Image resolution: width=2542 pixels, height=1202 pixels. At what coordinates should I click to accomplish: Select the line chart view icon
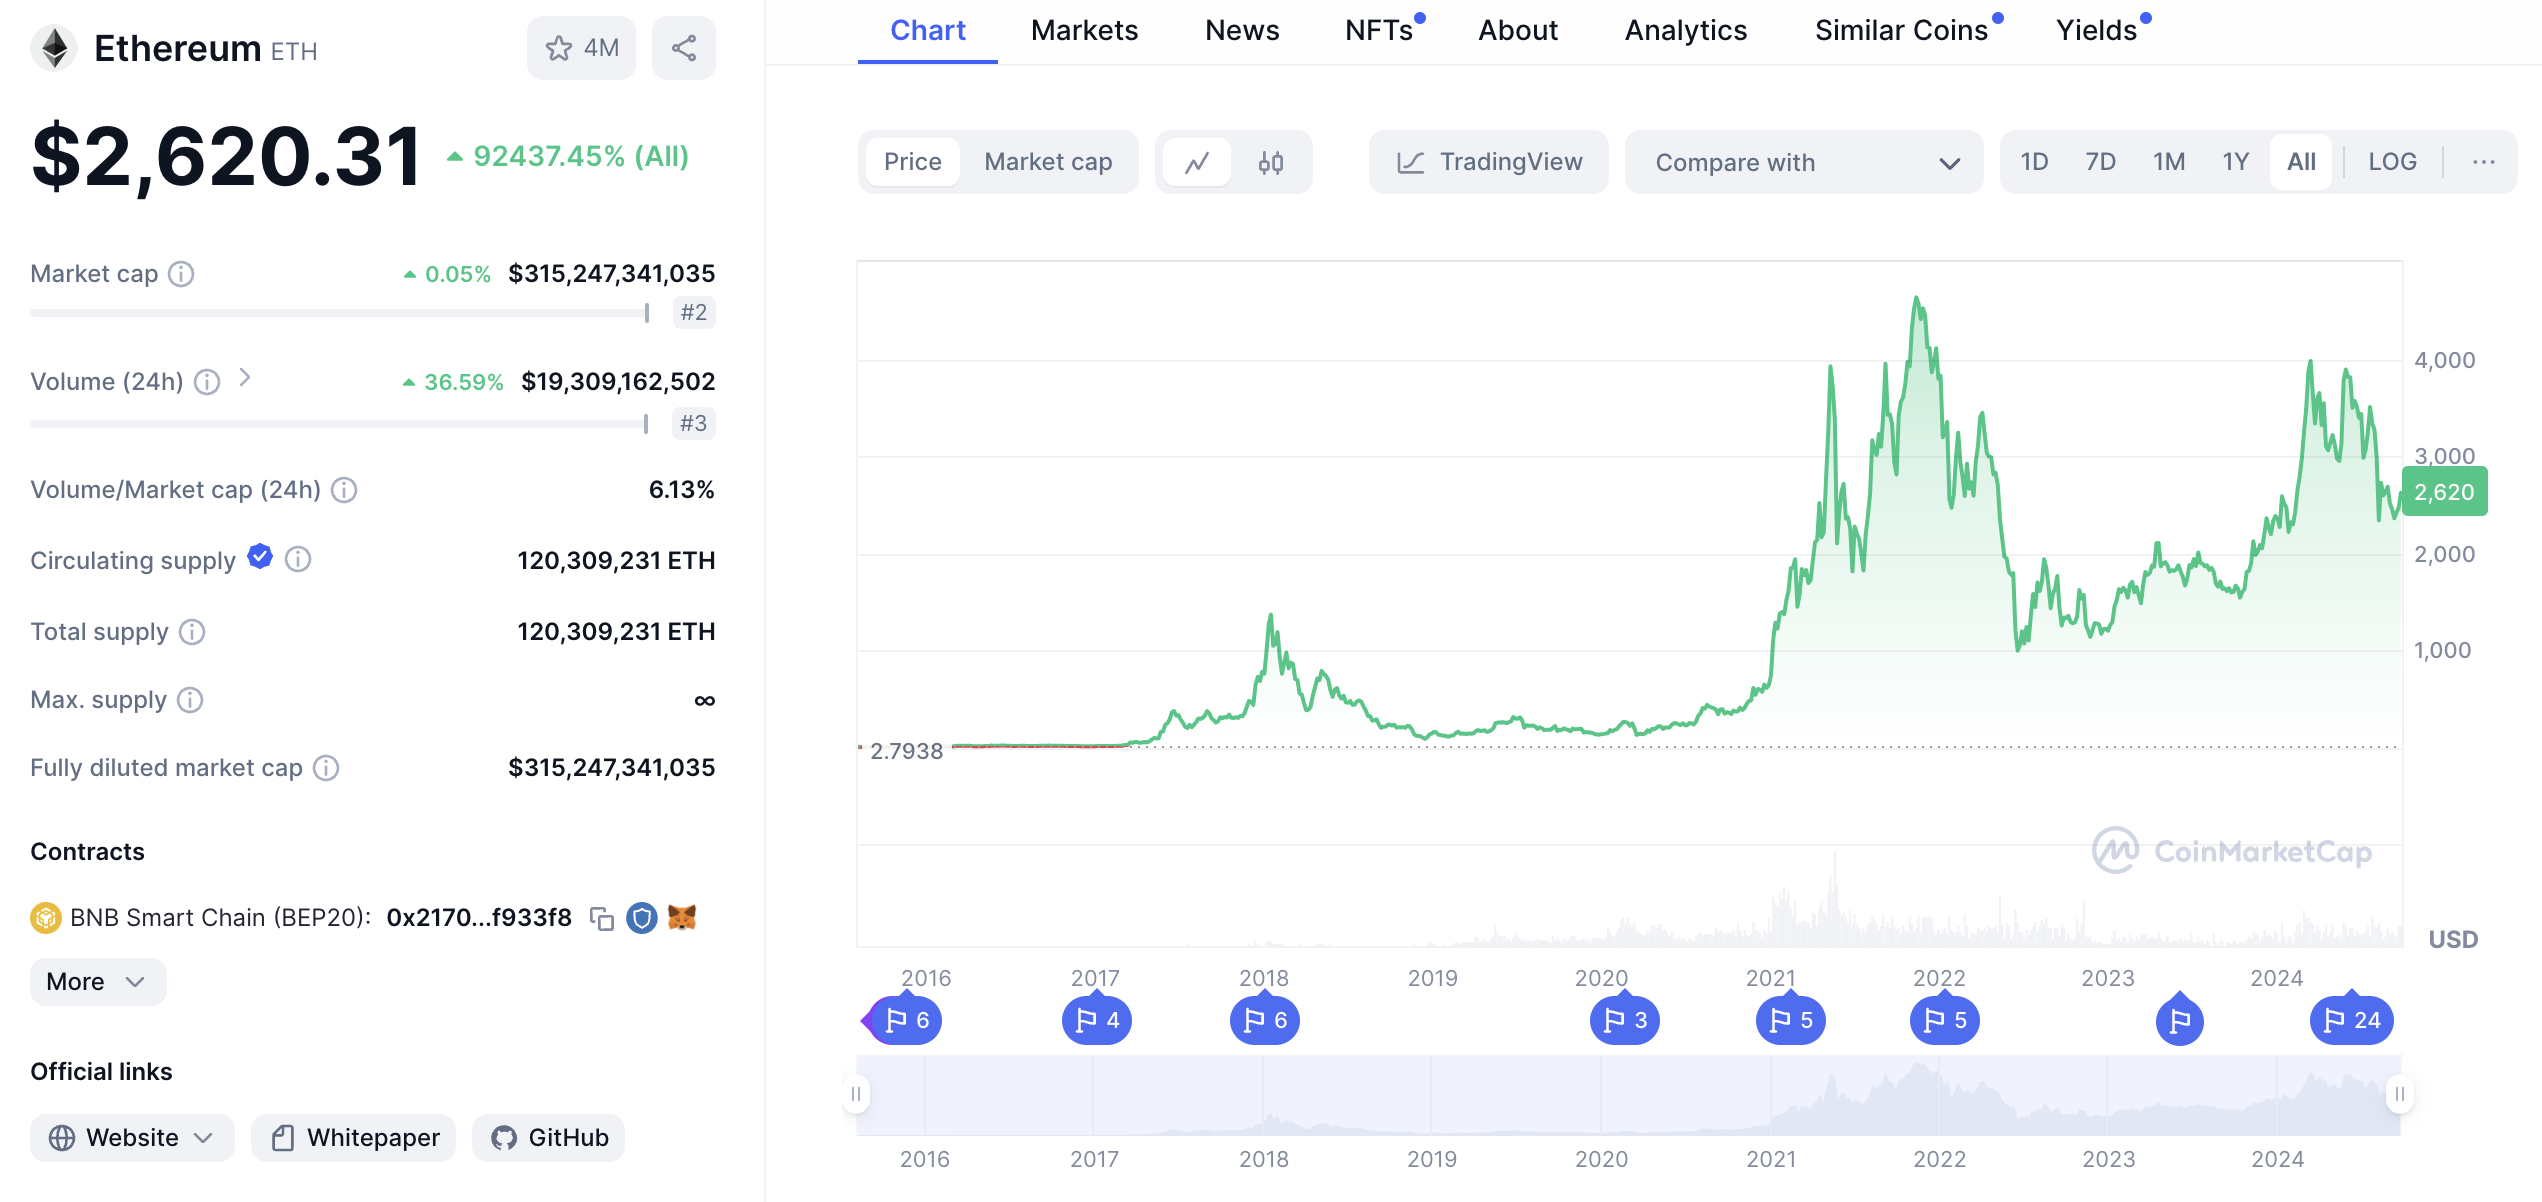click(1197, 162)
